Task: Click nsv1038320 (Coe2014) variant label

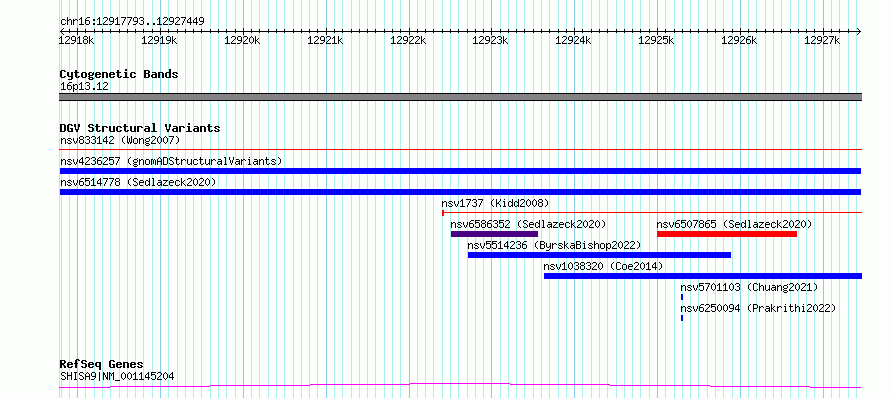Action: pyautogui.click(x=603, y=266)
